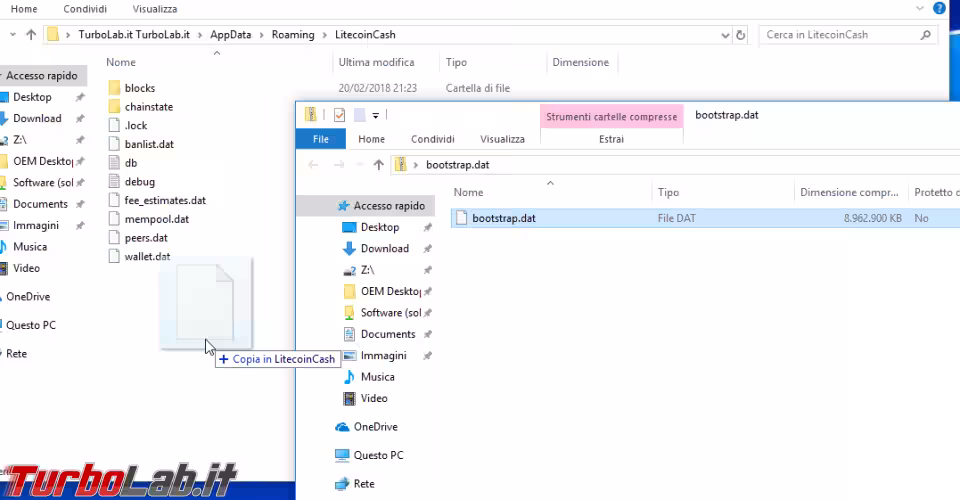Screen dimensions: 960x500
Task: Click the help icon in the back window
Action: pyautogui.click(x=939, y=9)
